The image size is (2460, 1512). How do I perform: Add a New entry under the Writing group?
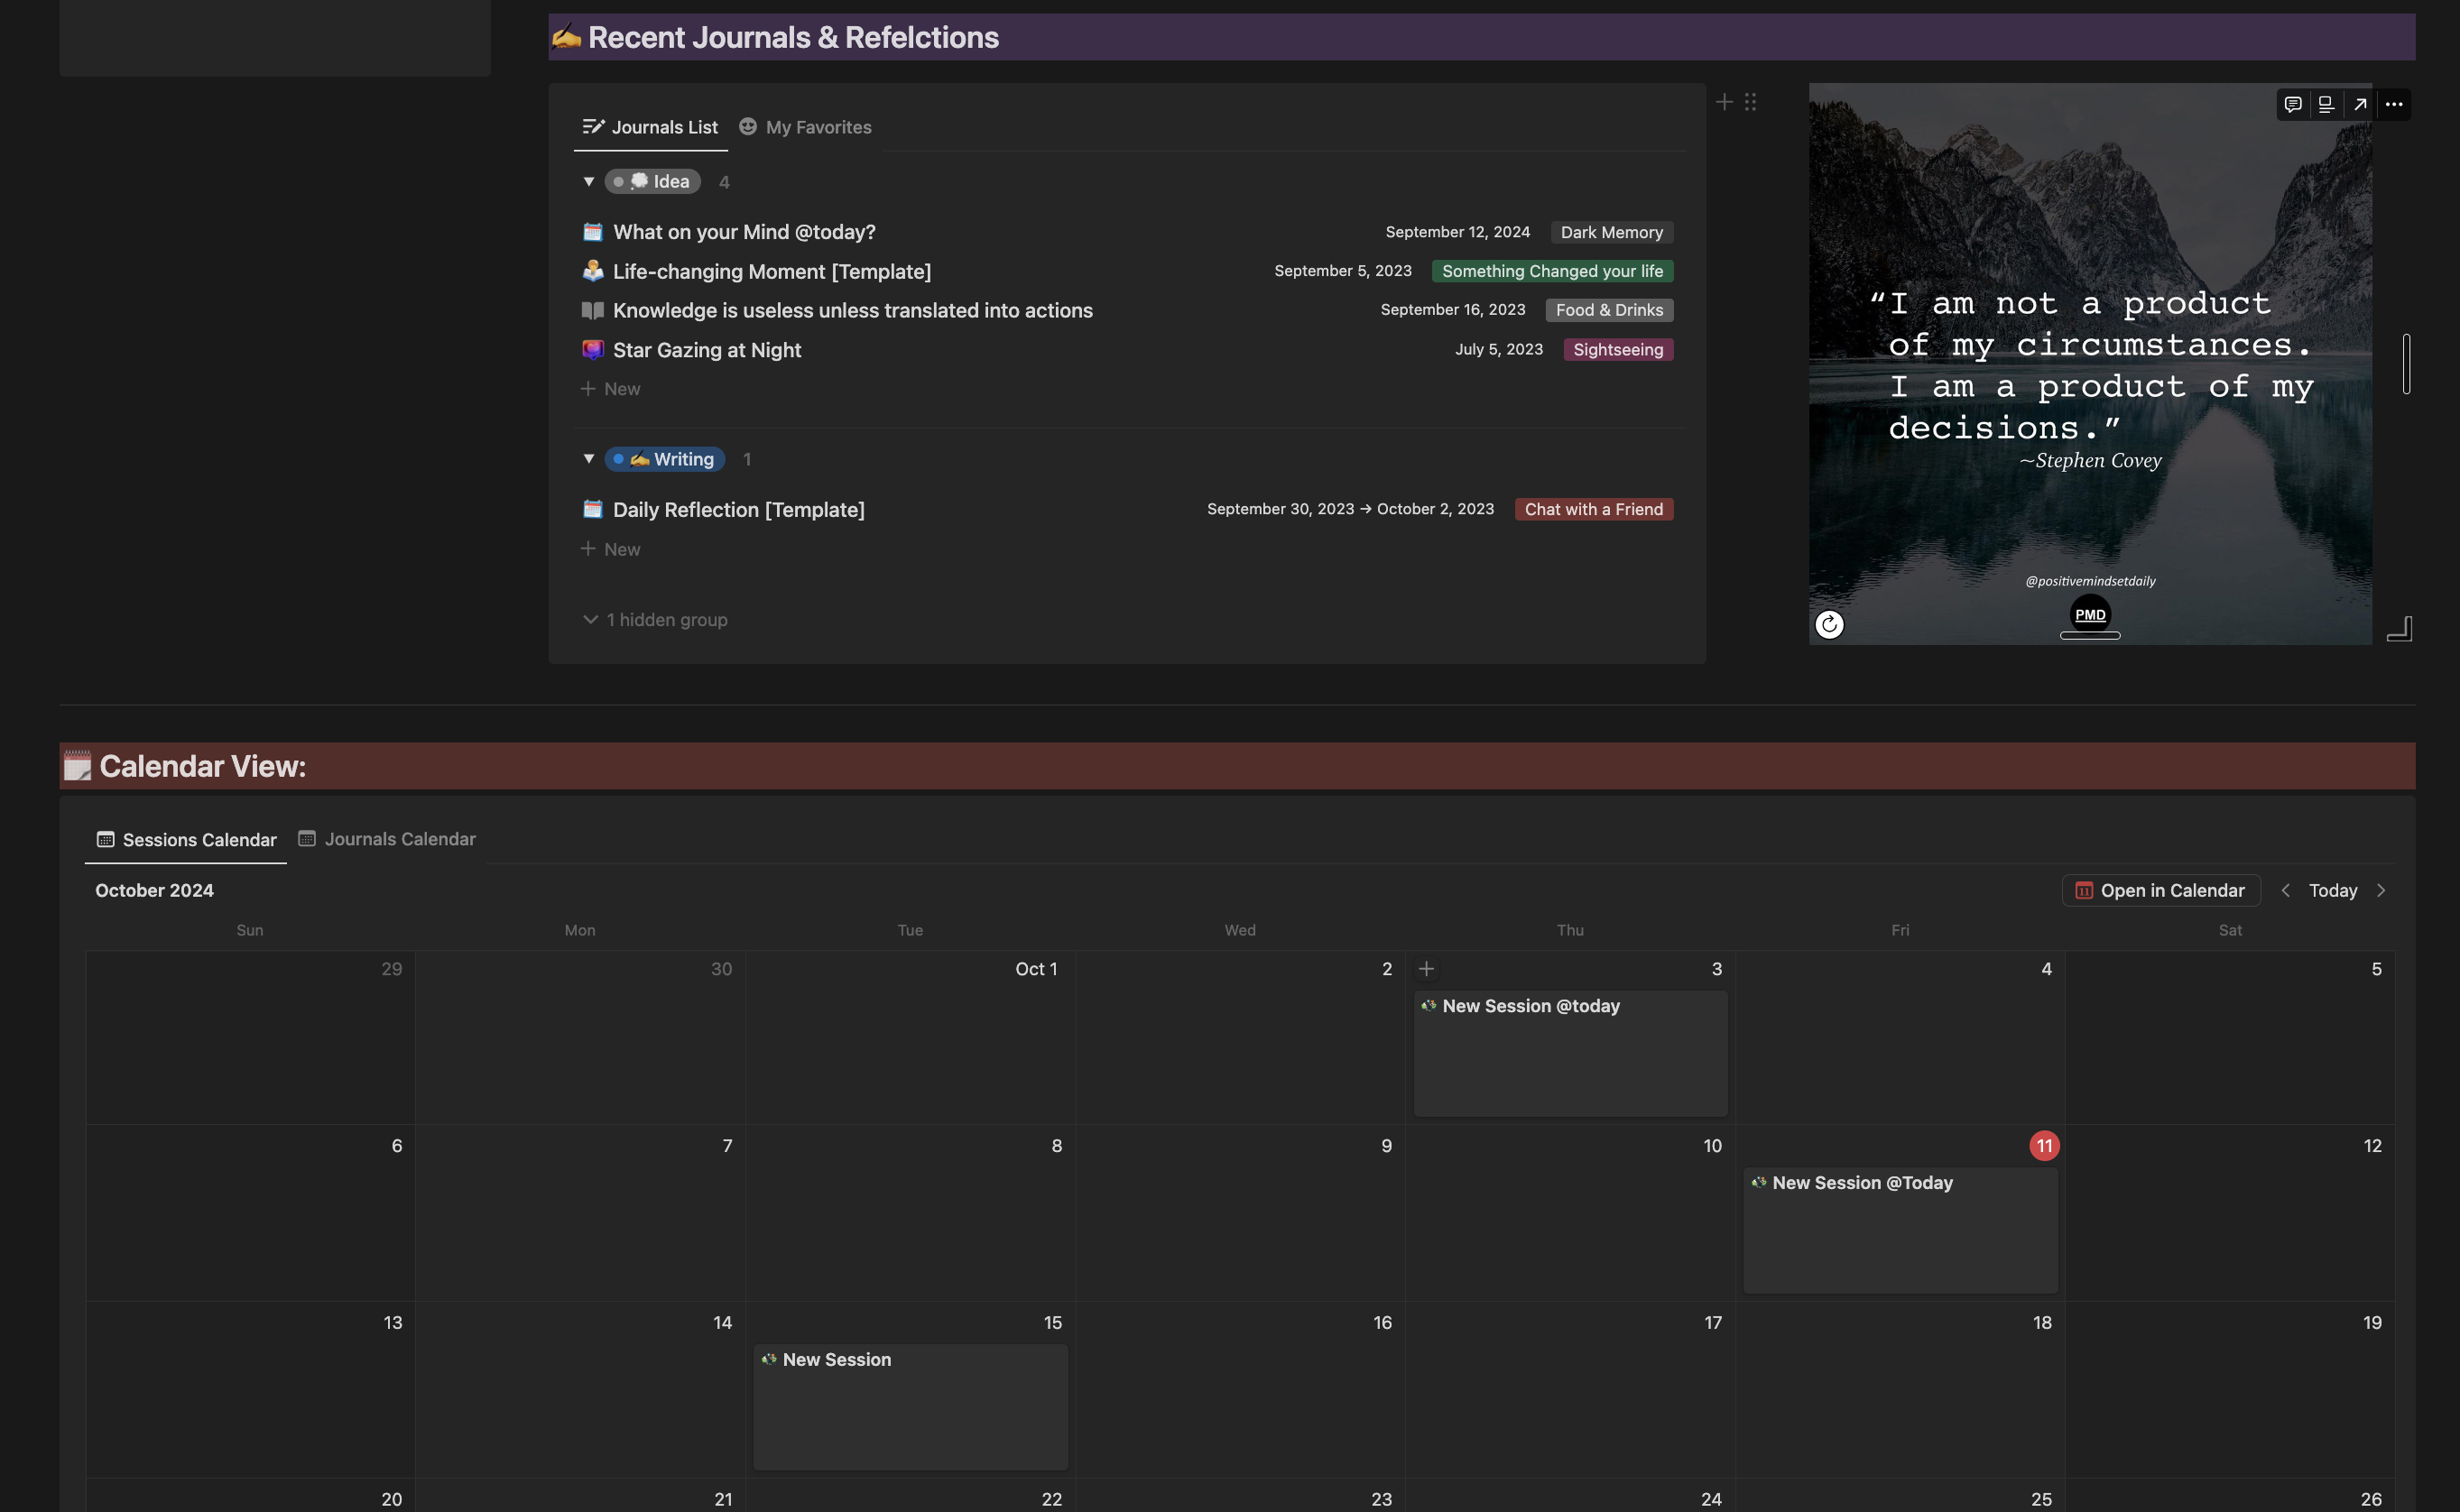[611, 549]
